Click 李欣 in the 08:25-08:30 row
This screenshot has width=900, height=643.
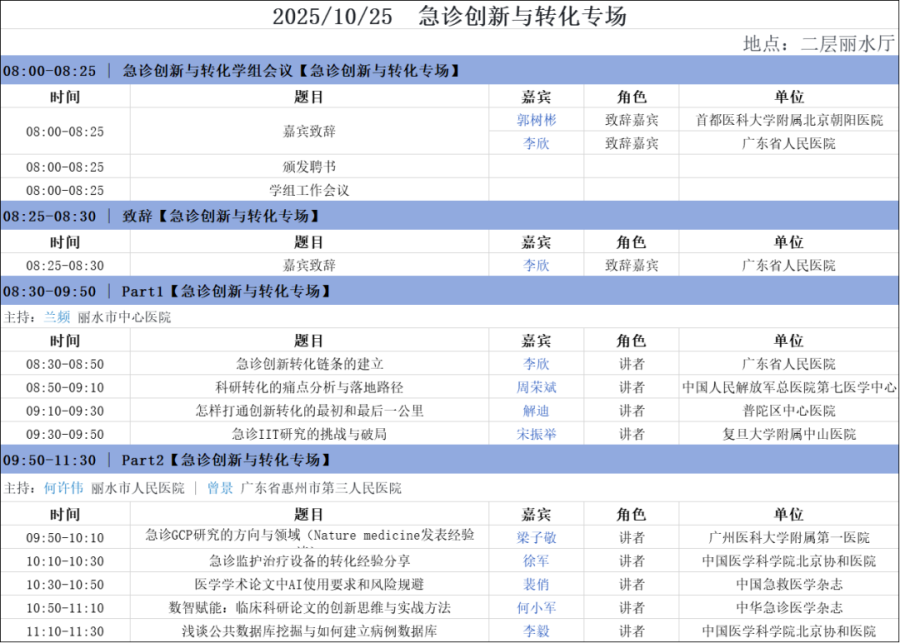coord(536,266)
